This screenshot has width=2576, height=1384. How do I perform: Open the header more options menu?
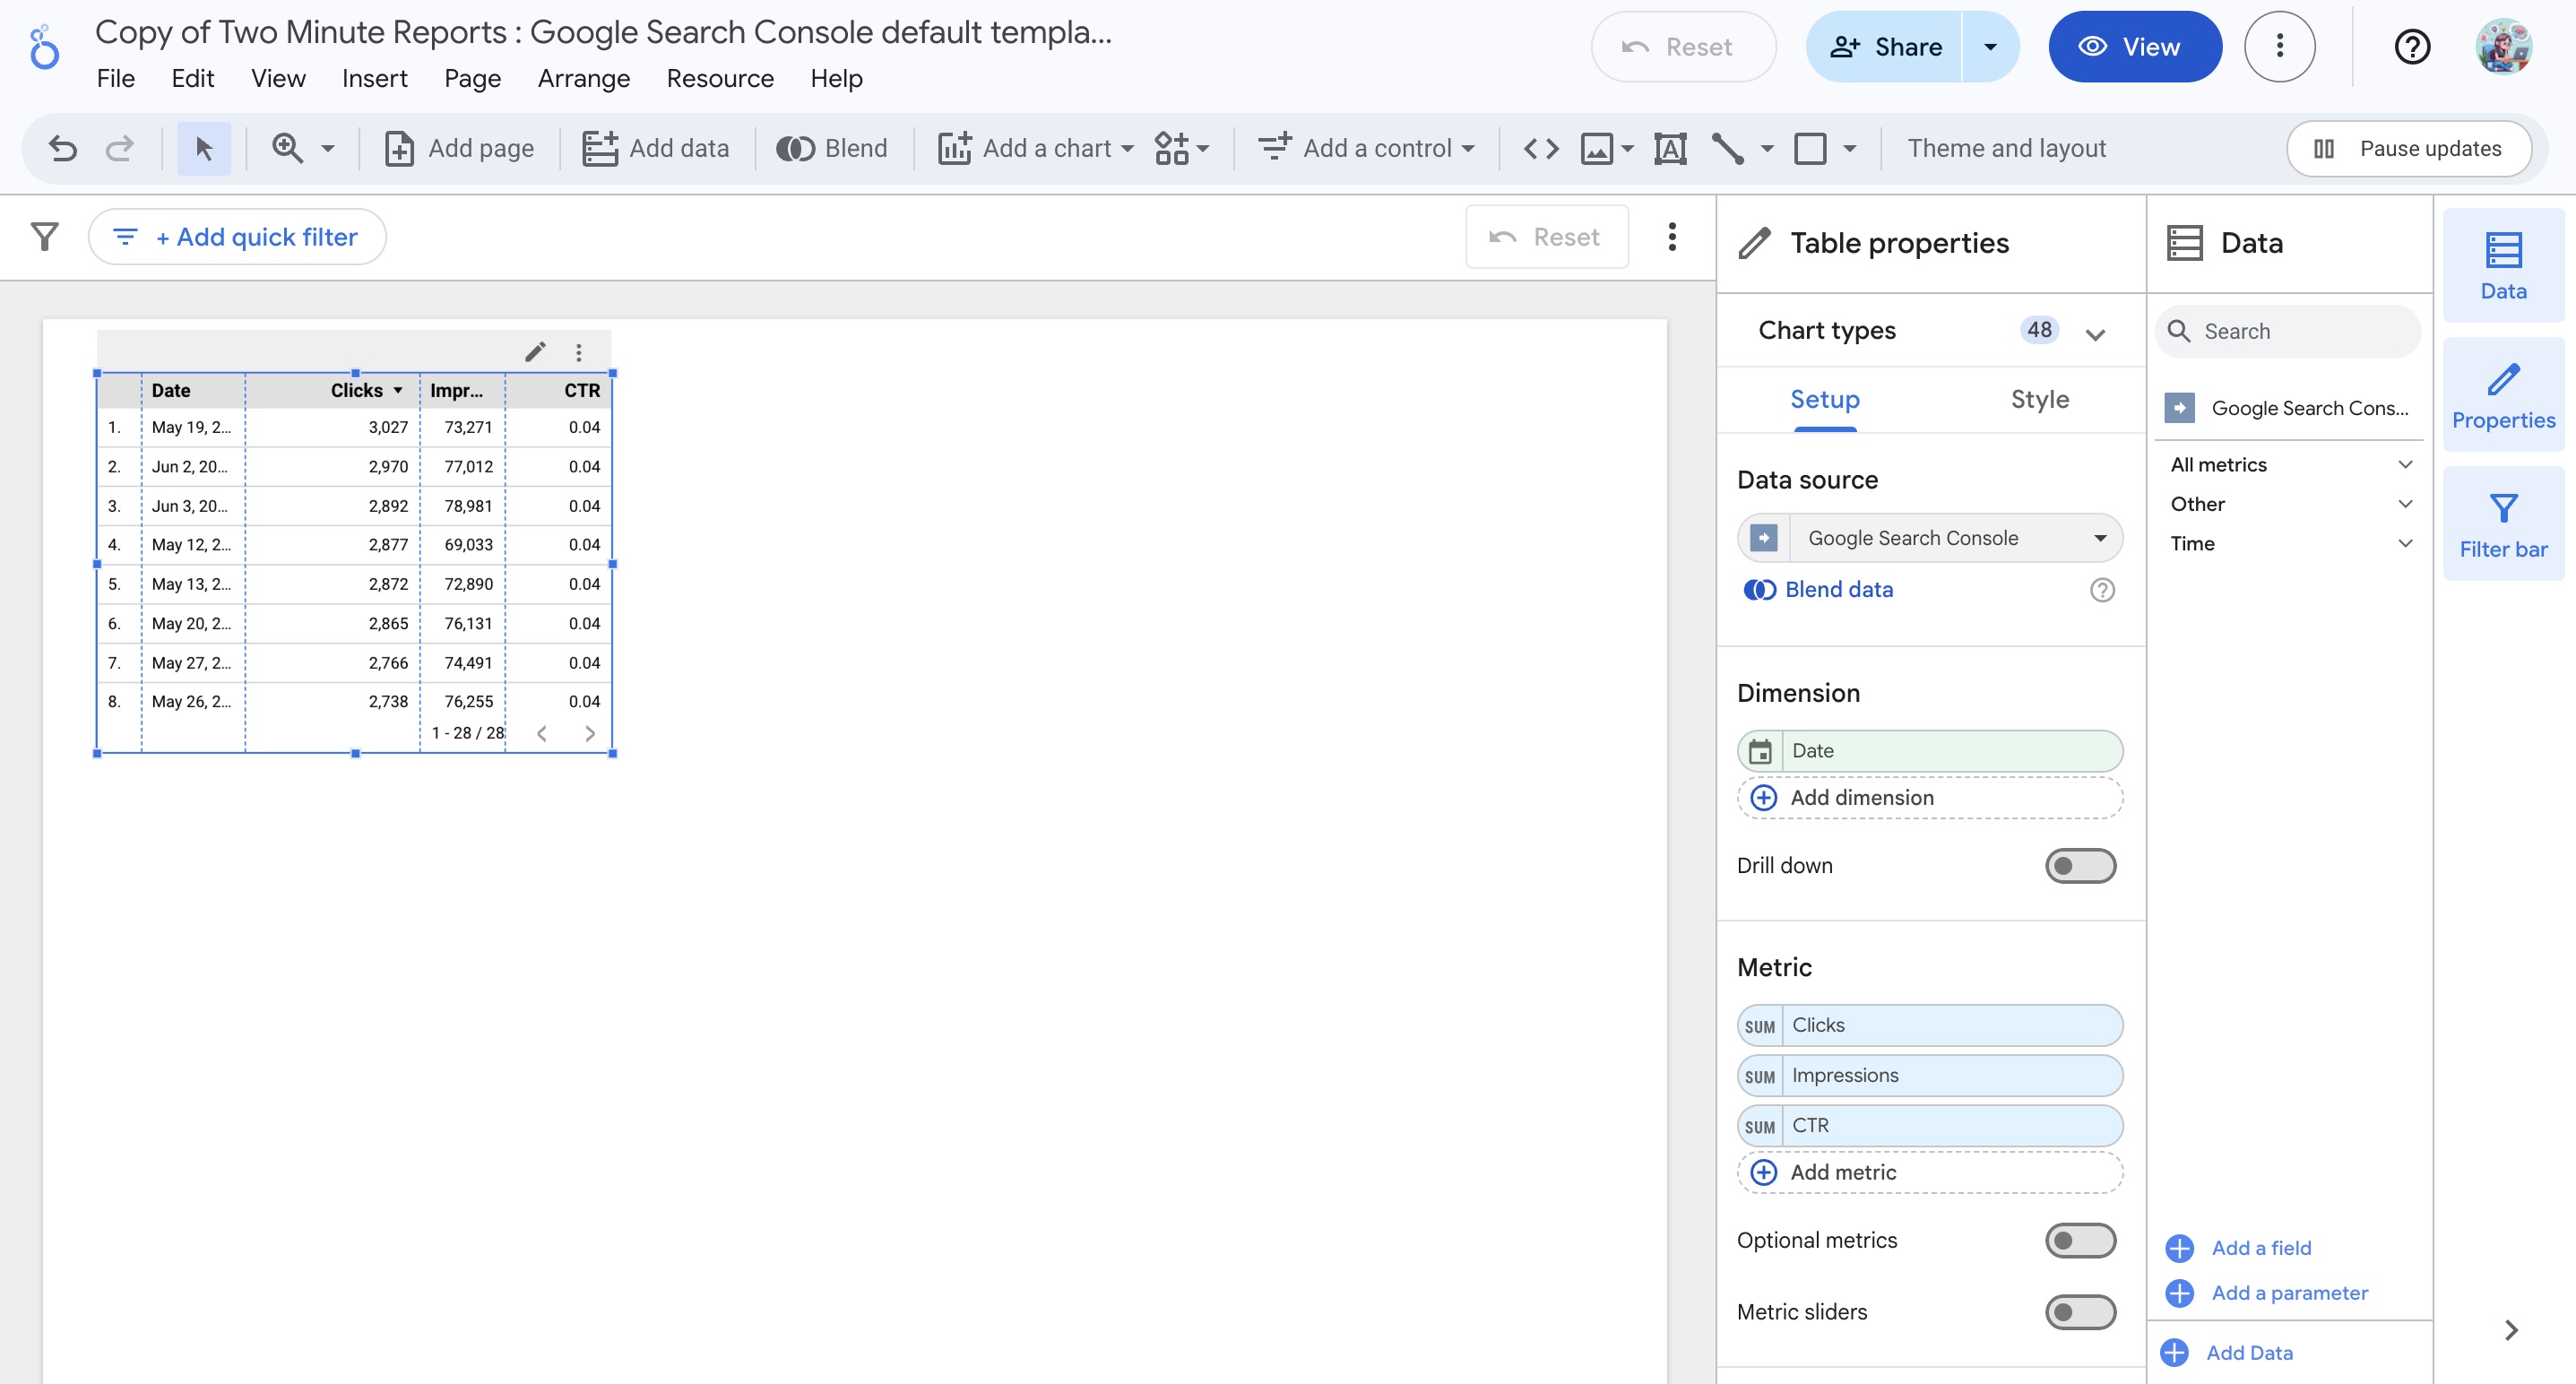pos(2279,47)
